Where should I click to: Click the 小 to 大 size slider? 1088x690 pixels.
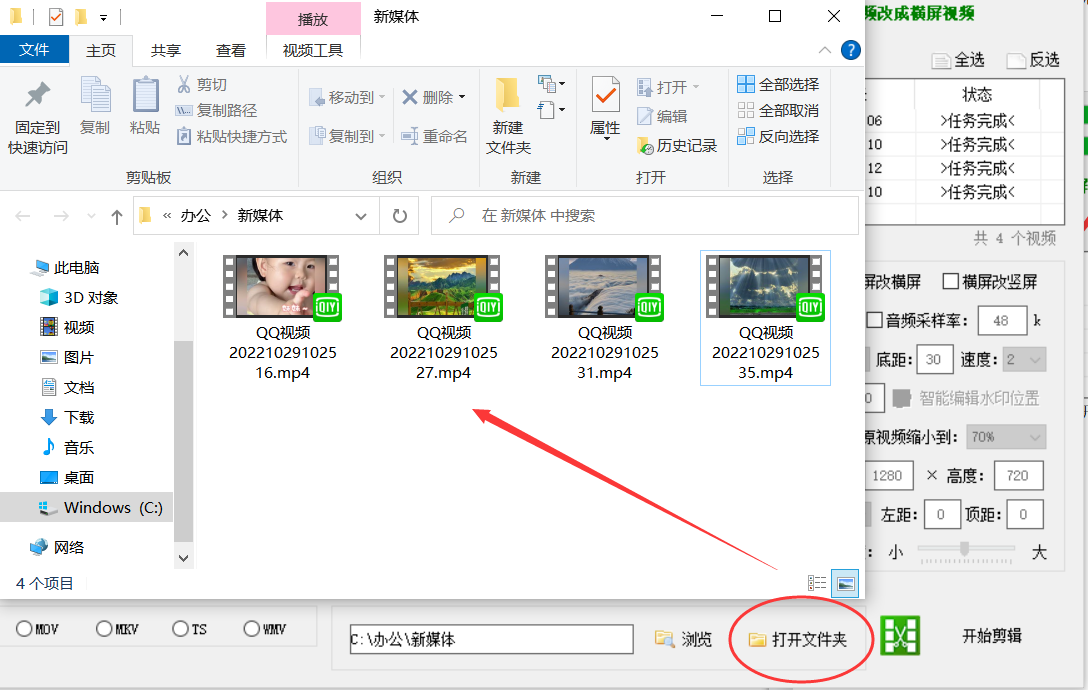tap(965, 551)
